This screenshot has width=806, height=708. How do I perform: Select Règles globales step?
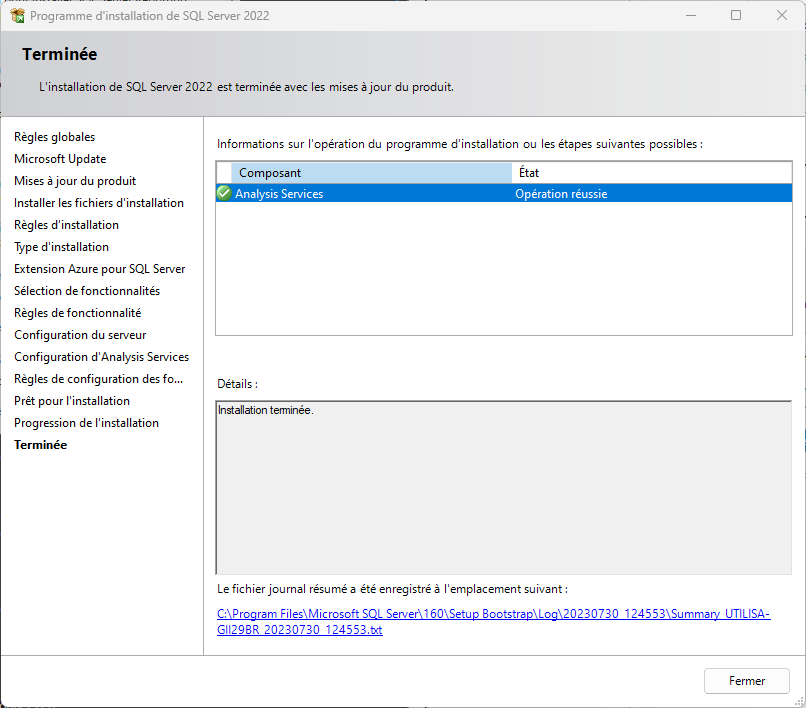(54, 137)
